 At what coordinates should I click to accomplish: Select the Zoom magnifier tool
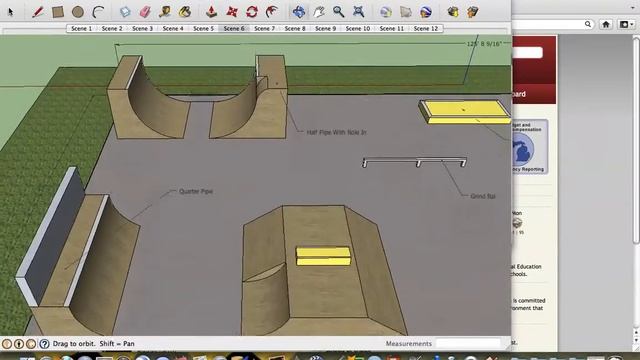[x=338, y=12]
